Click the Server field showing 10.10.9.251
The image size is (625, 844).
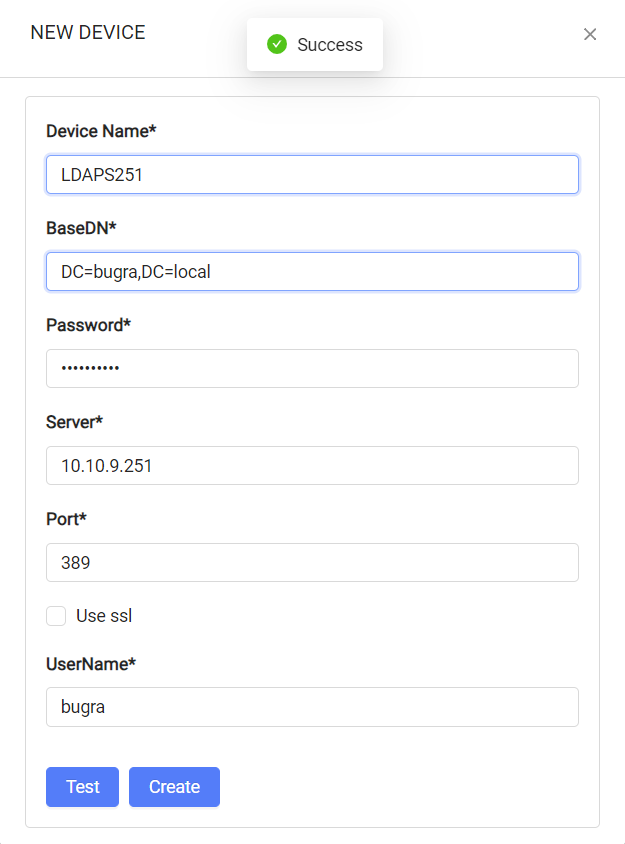pos(312,466)
